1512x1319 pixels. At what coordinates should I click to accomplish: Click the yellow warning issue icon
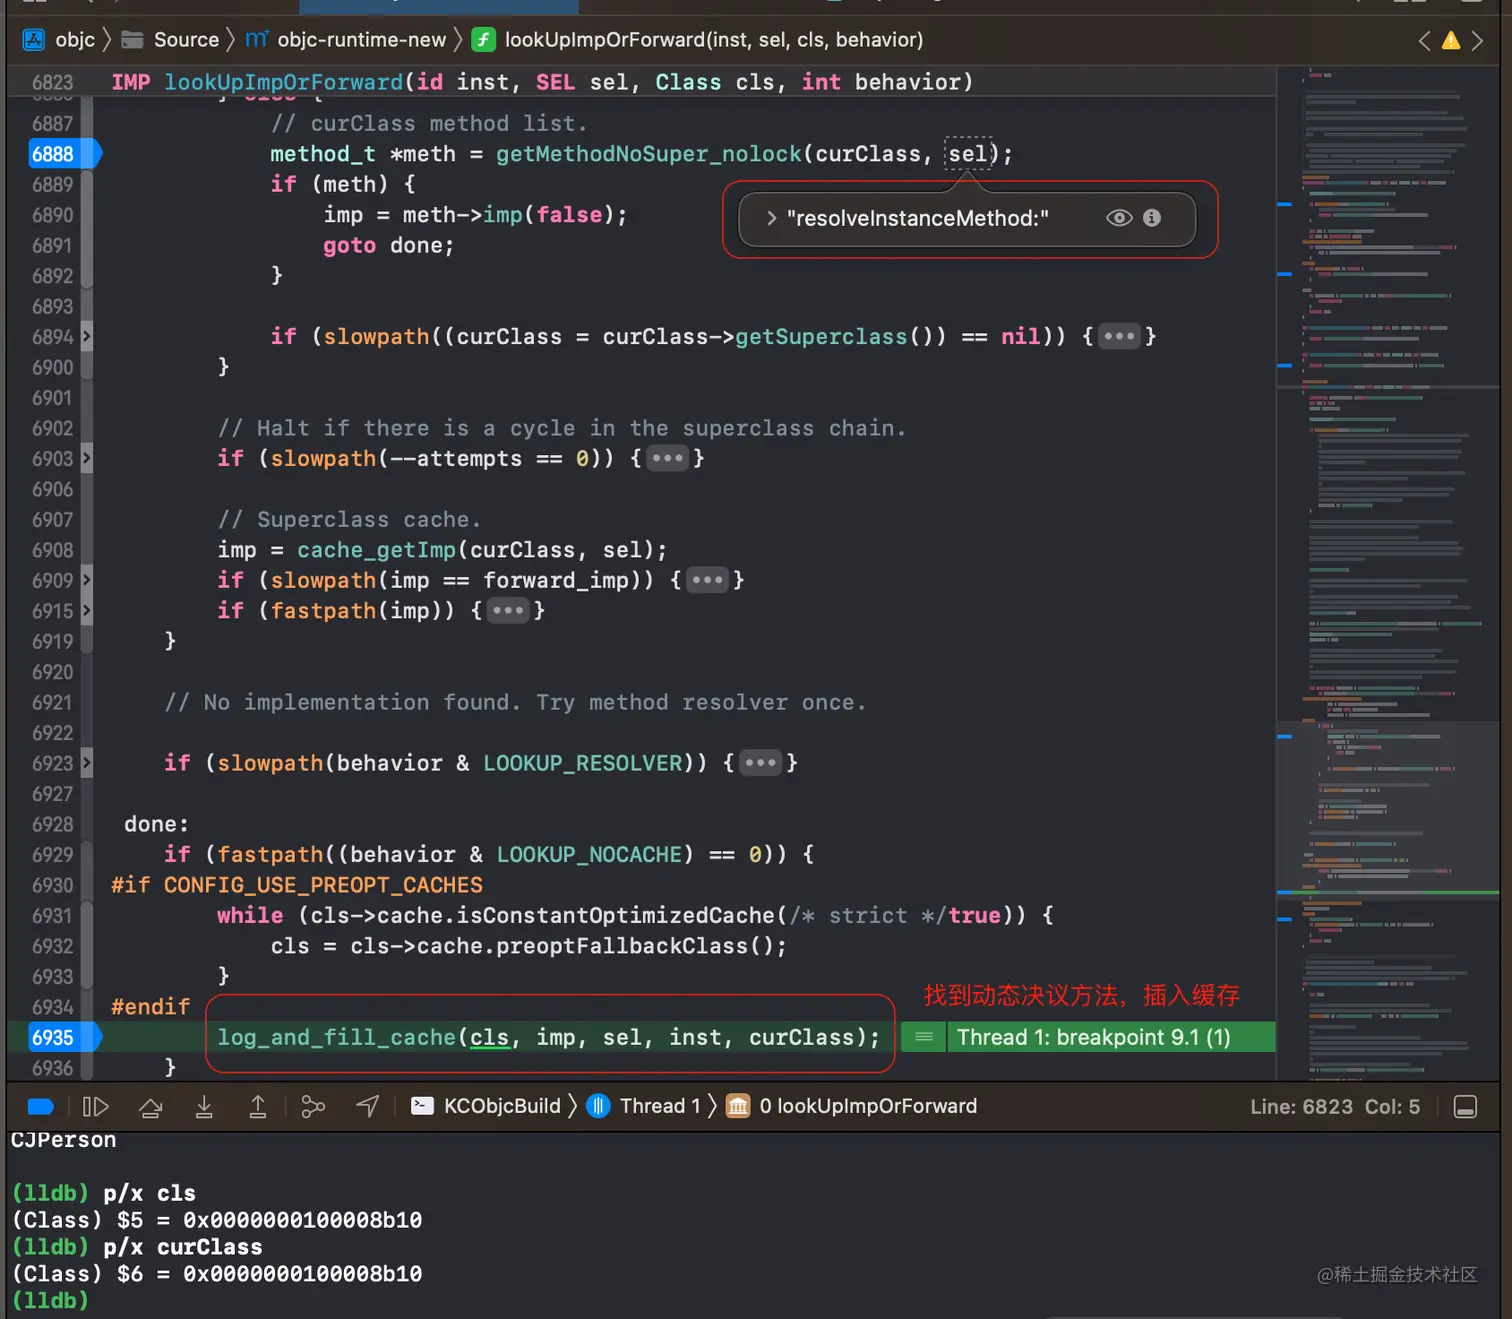[1451, 41]
